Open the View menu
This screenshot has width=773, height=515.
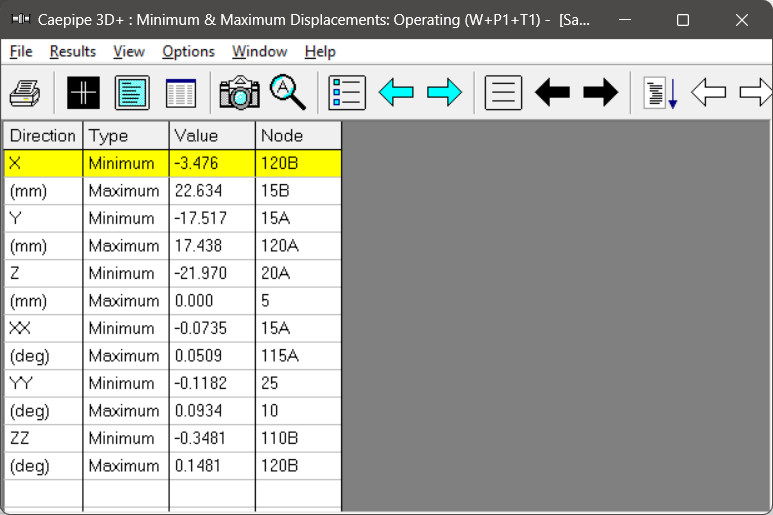129,51
